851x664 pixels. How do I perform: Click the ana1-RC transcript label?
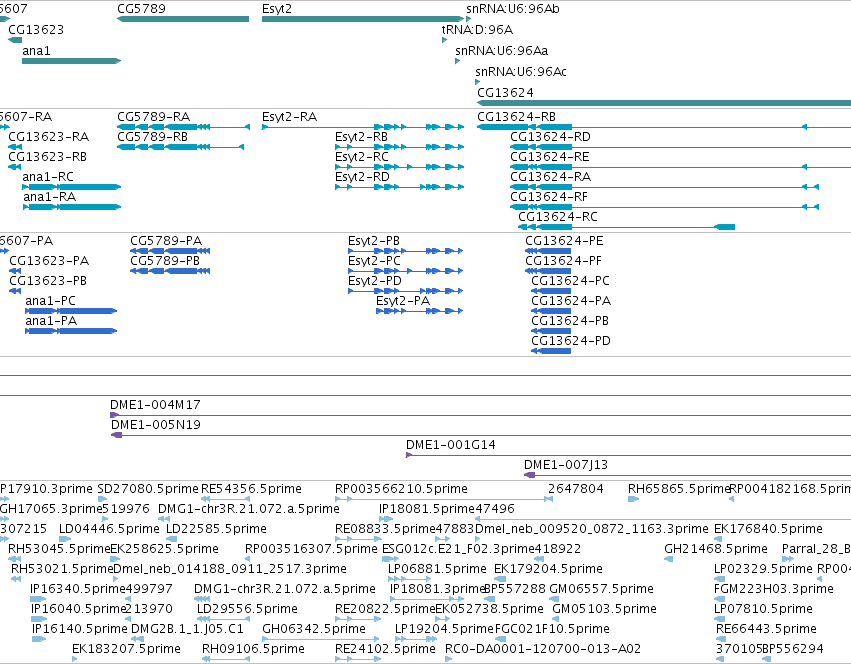(48, 176)
